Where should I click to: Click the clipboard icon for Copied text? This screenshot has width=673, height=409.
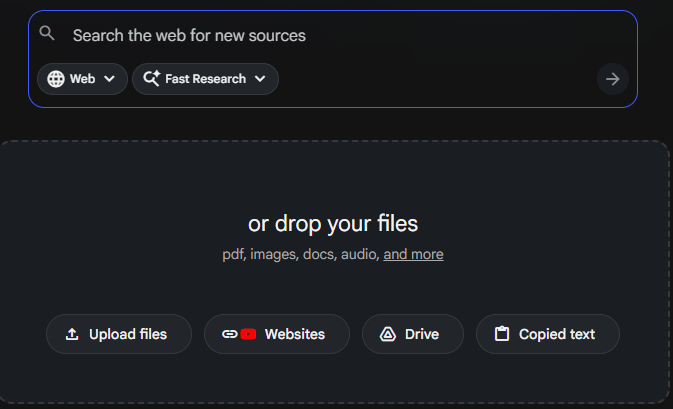[502, 334]
